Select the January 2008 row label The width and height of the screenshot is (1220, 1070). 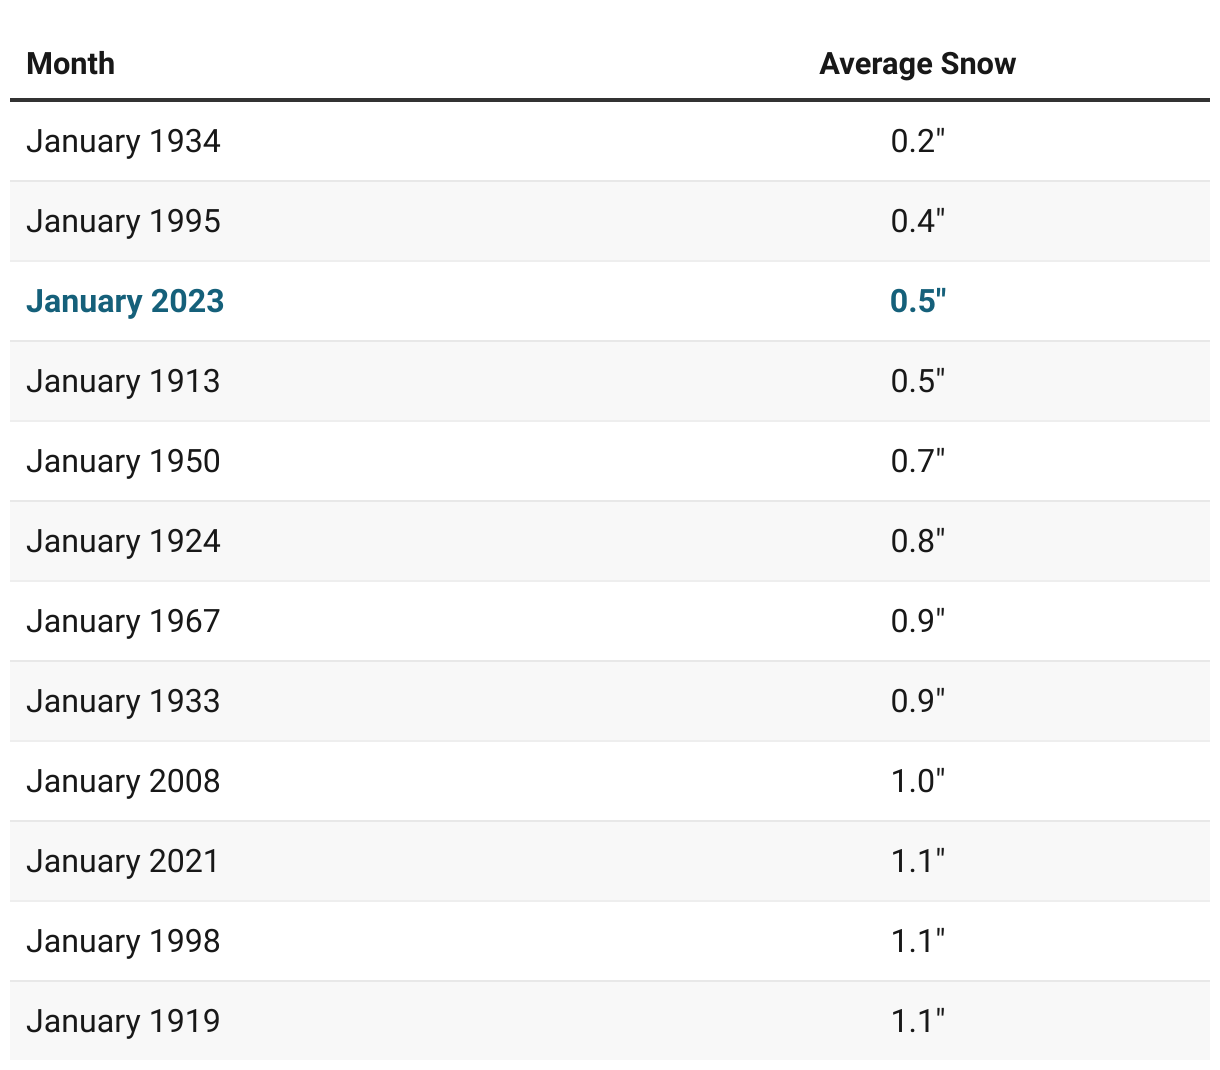123,782
